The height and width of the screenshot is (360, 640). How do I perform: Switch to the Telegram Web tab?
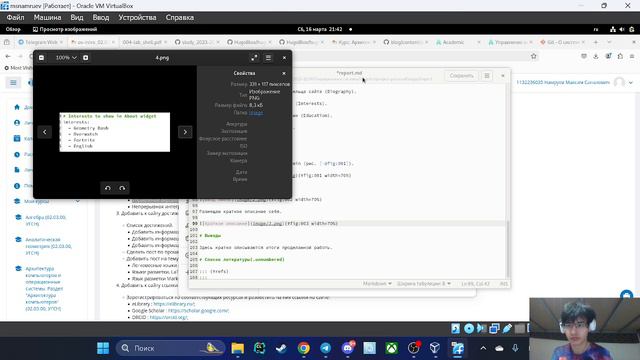point(40,42)
